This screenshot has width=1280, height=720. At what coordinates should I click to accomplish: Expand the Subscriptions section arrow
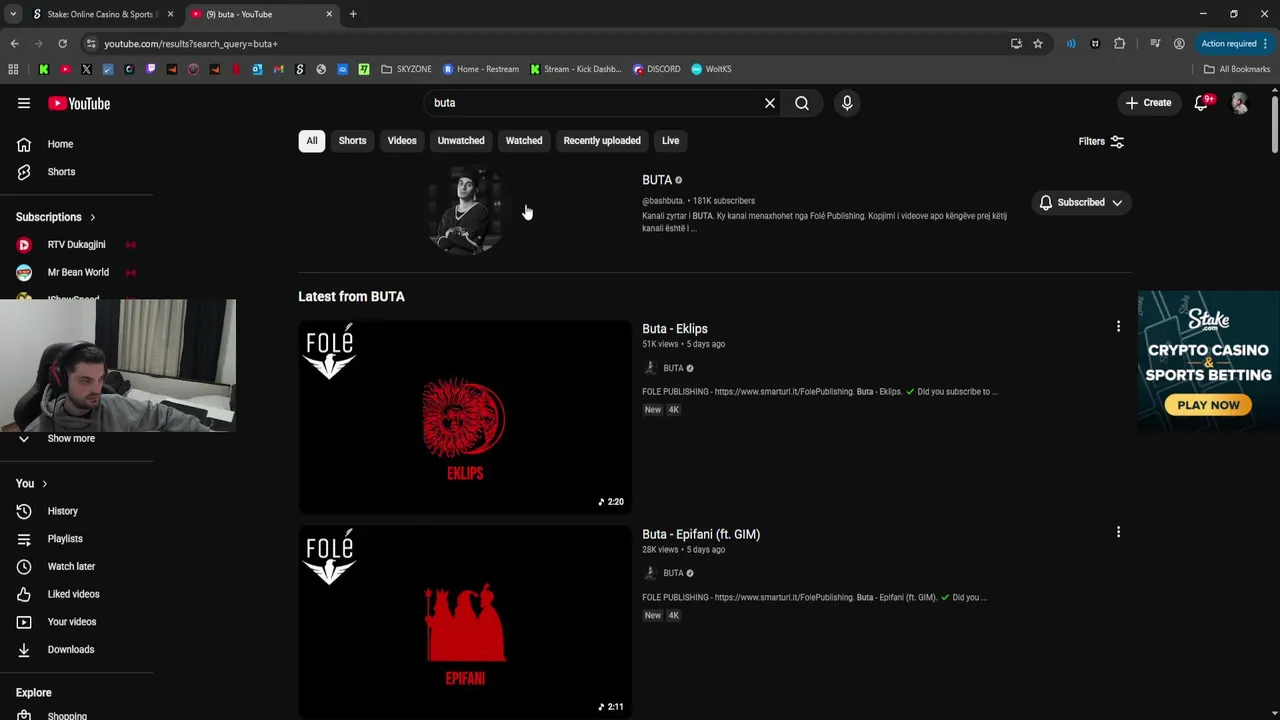click(x=93, y=217)
